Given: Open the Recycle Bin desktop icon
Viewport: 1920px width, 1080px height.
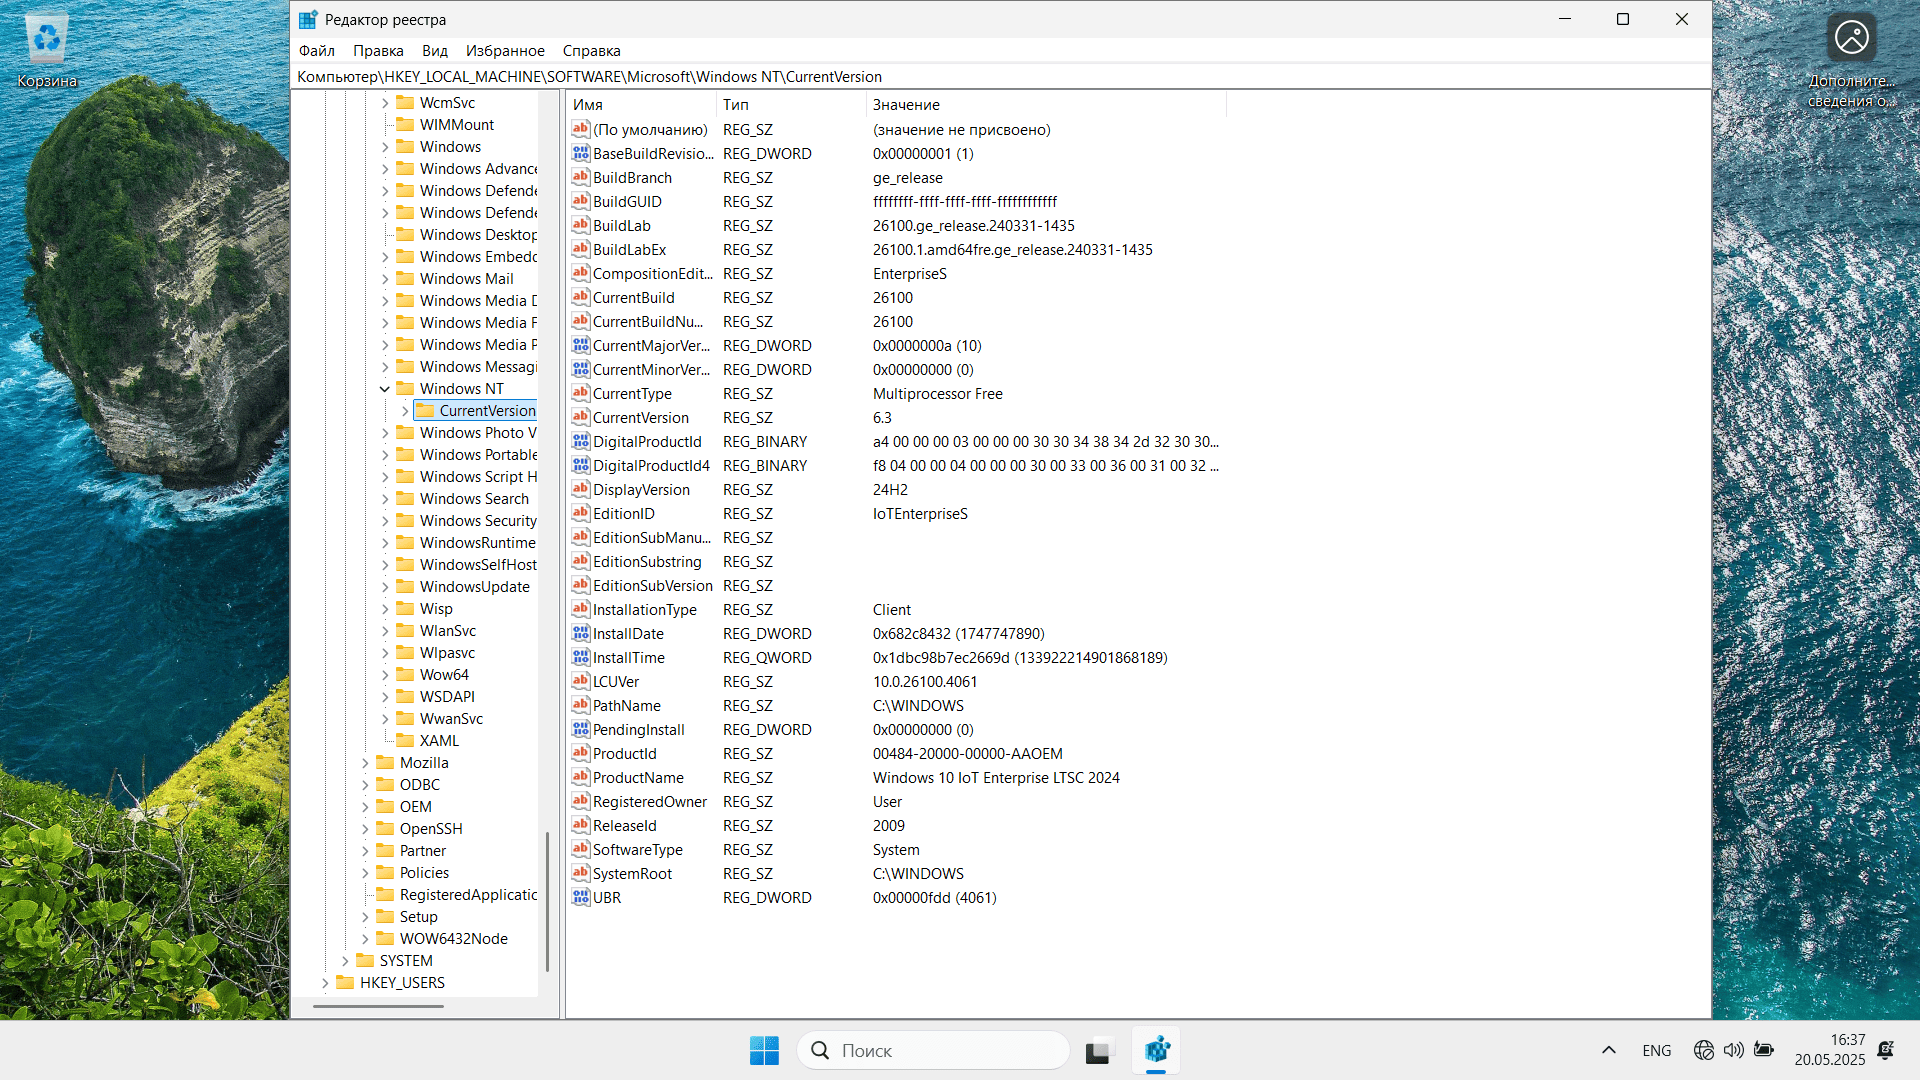Looking at the screenshot, I should pyautogui.click(x=47, y=50).
